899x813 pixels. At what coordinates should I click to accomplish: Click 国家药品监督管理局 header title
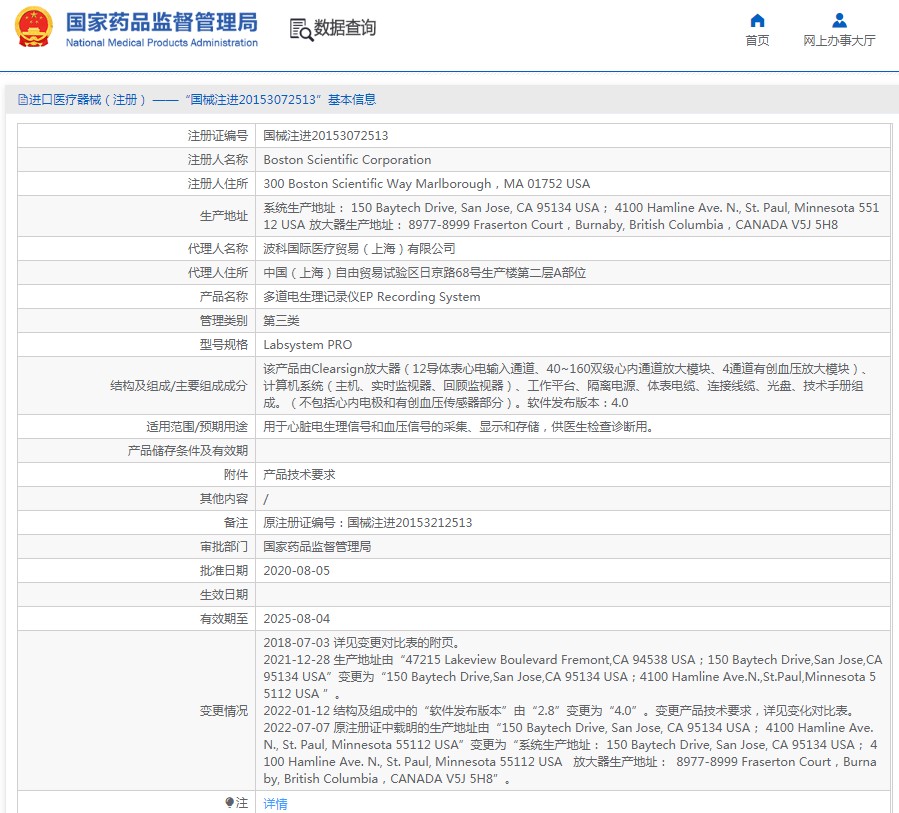pyautogui.click(x=162, y=22)
